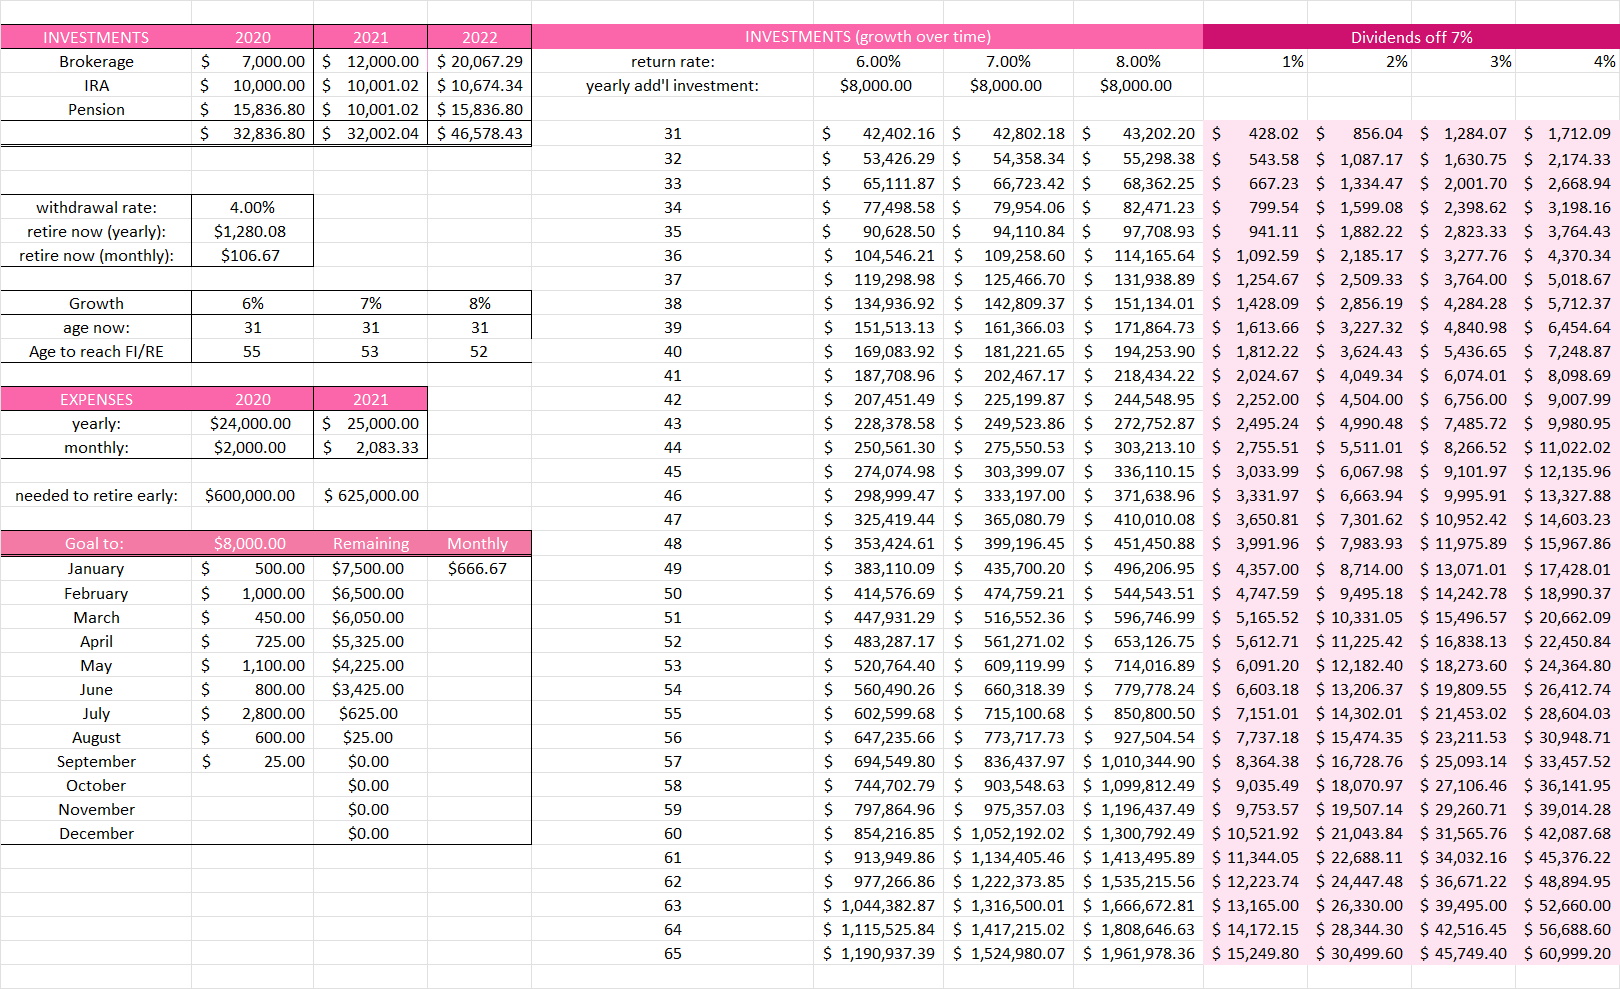Click the Goal to: header cell
This screenshot has width=1620, height=989.
click(x=96, y=543)
